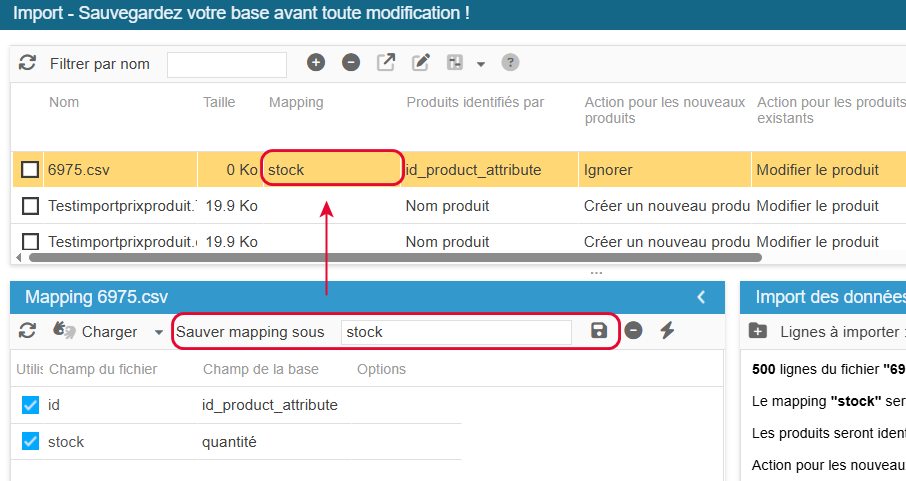
Task: Click the Charger button
Action: coord(95,331)
